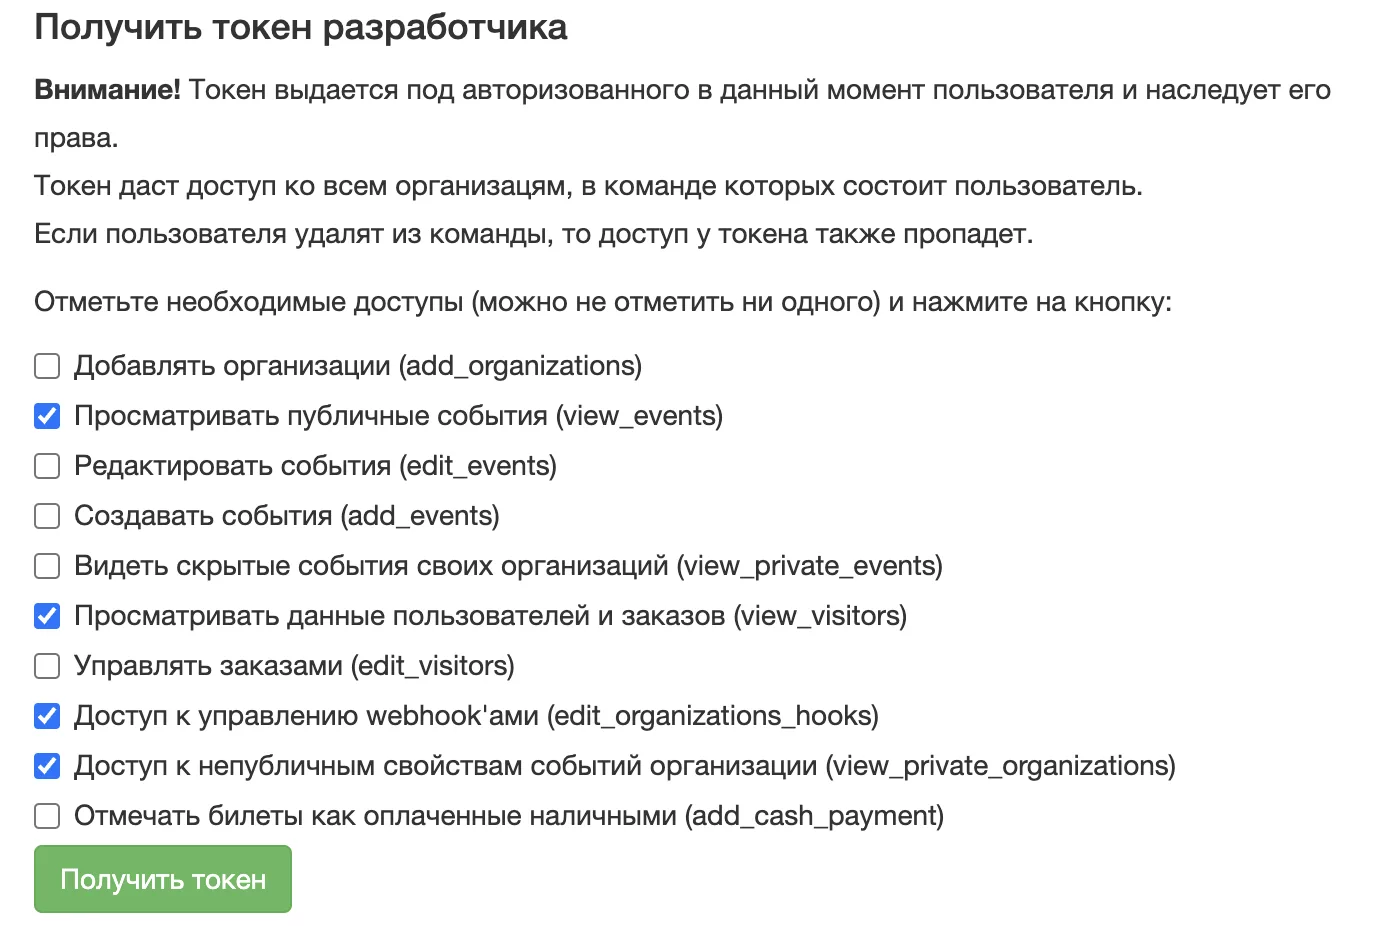
Task: Tick the add_cash_payment checkbox
Action: tap(47, 816)
